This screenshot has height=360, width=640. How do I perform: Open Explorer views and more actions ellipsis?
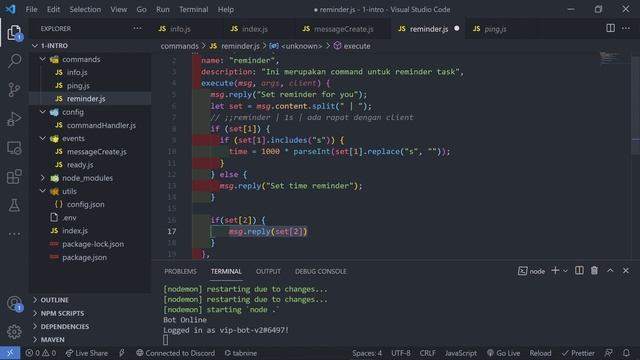[x=138, y=28]
